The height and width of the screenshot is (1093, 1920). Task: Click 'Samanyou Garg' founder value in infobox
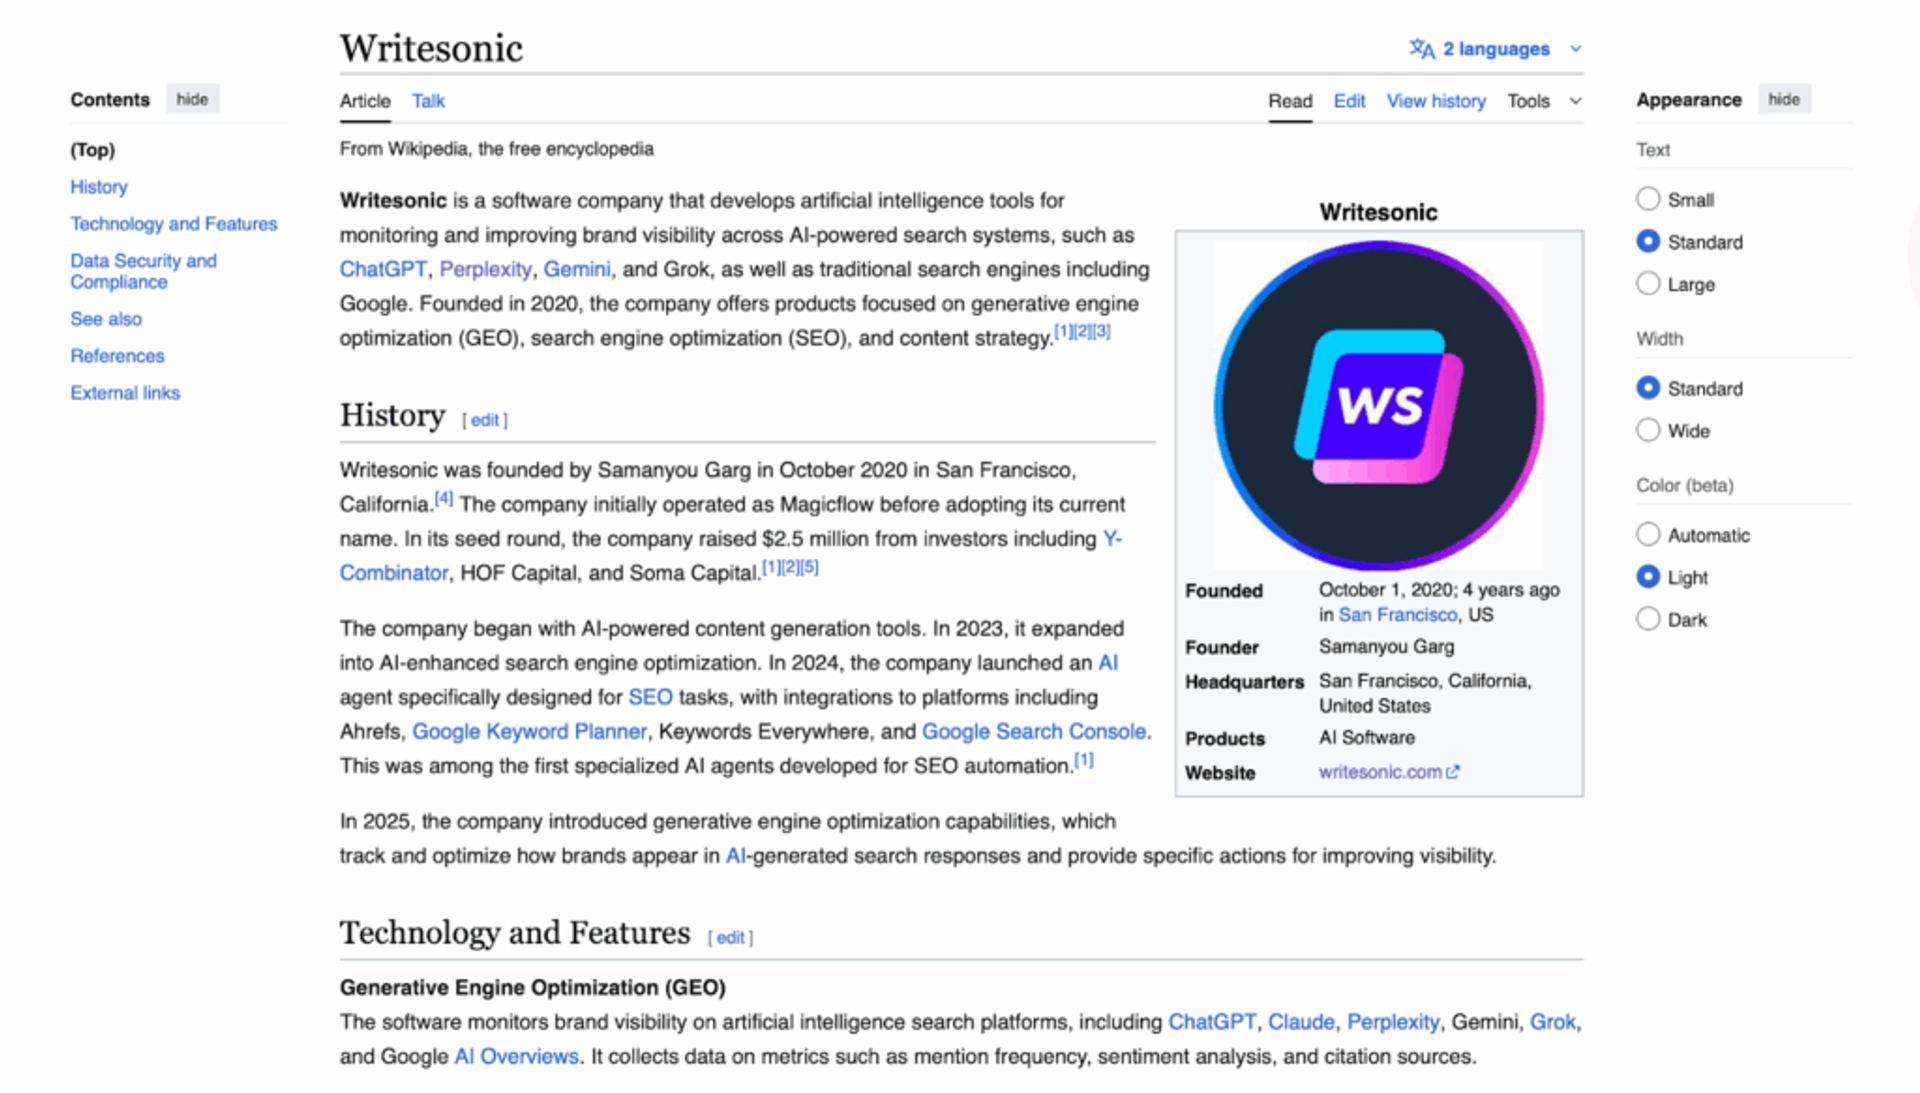click(x=1386, y=647)
